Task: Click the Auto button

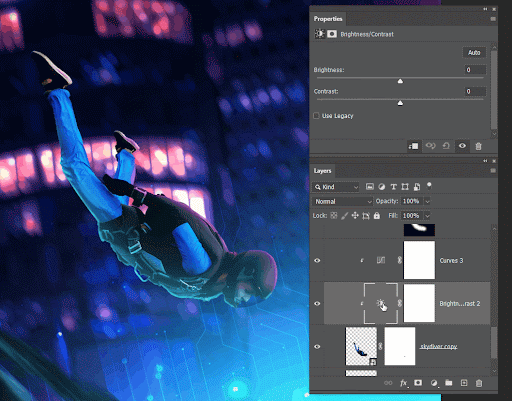Action: pyautogui.click(x=474, y=53)
